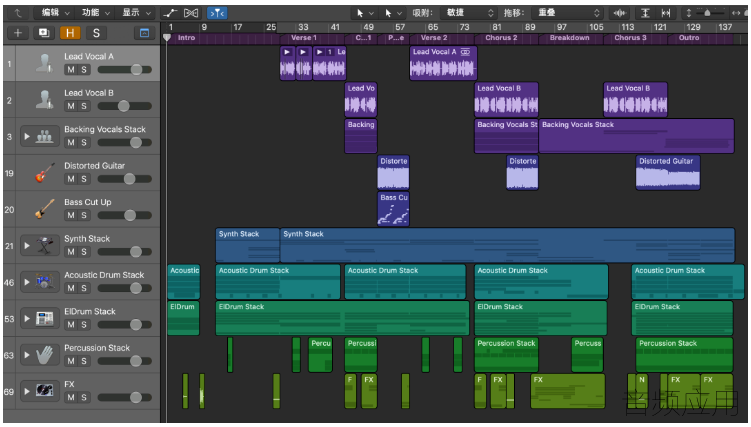
Task: Click the Distorted Guitar red guitar icon
Action: 45,172
